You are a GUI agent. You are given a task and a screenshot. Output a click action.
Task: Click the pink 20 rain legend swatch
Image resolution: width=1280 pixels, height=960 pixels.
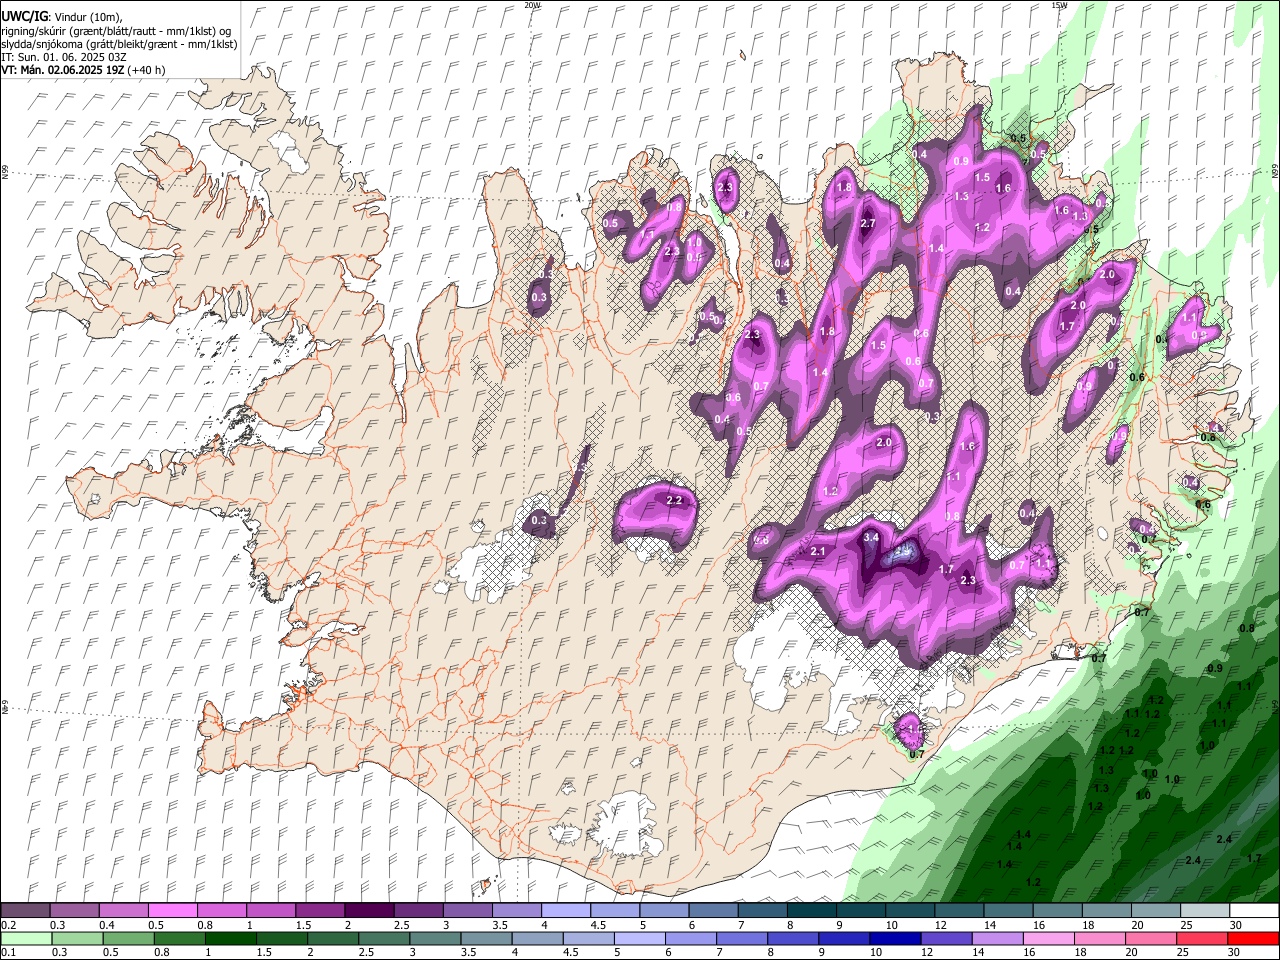(1150, 938)
